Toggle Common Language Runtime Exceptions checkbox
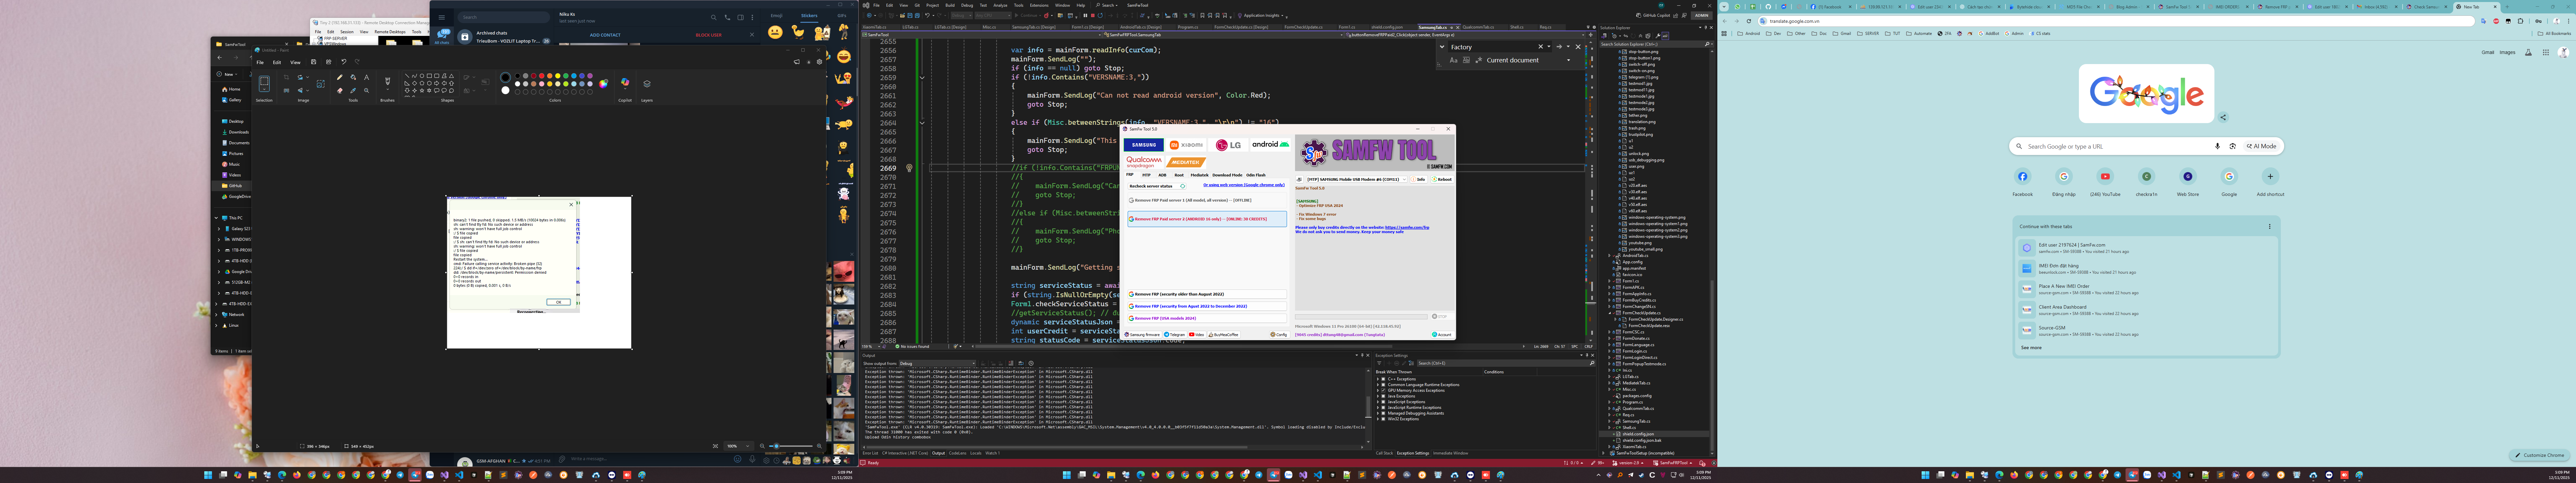 tap(1383, 385)
